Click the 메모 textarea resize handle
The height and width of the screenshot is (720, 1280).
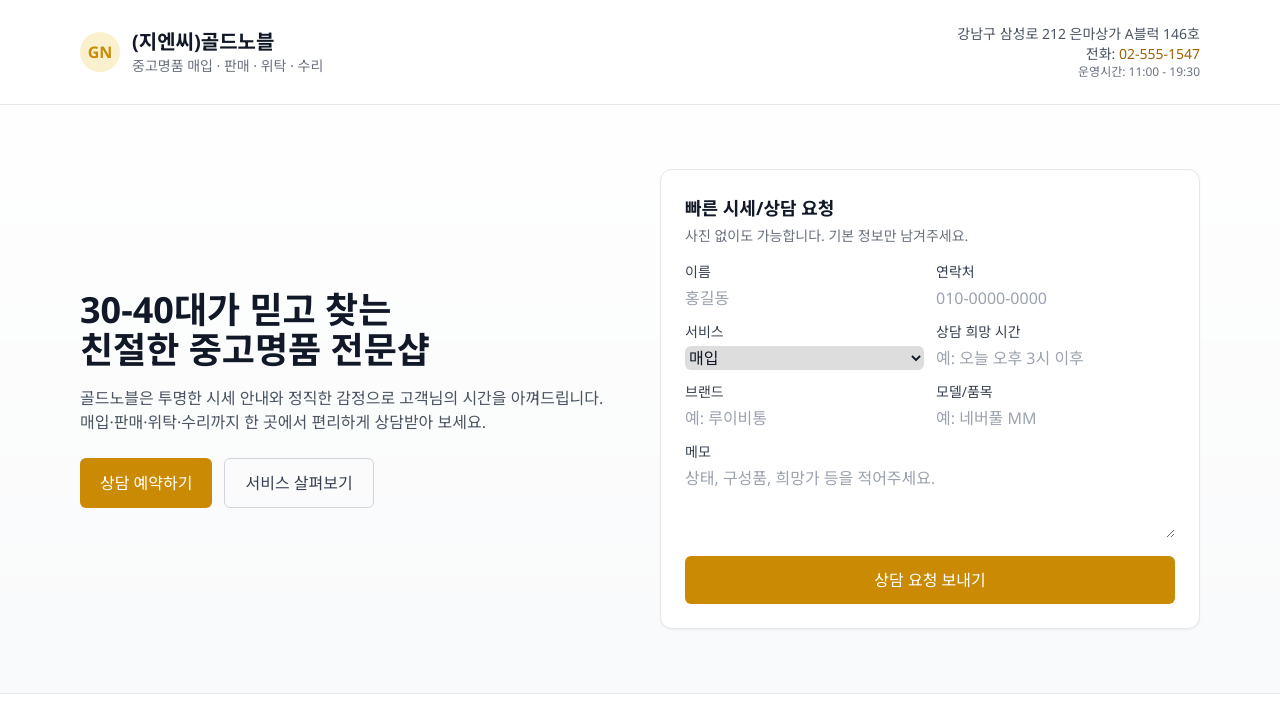pos(1170,533)
